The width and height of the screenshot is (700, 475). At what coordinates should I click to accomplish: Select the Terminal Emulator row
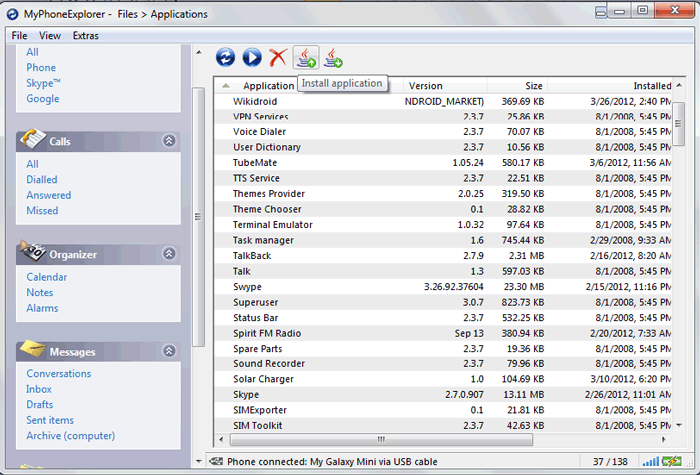[x=443, y=225]
